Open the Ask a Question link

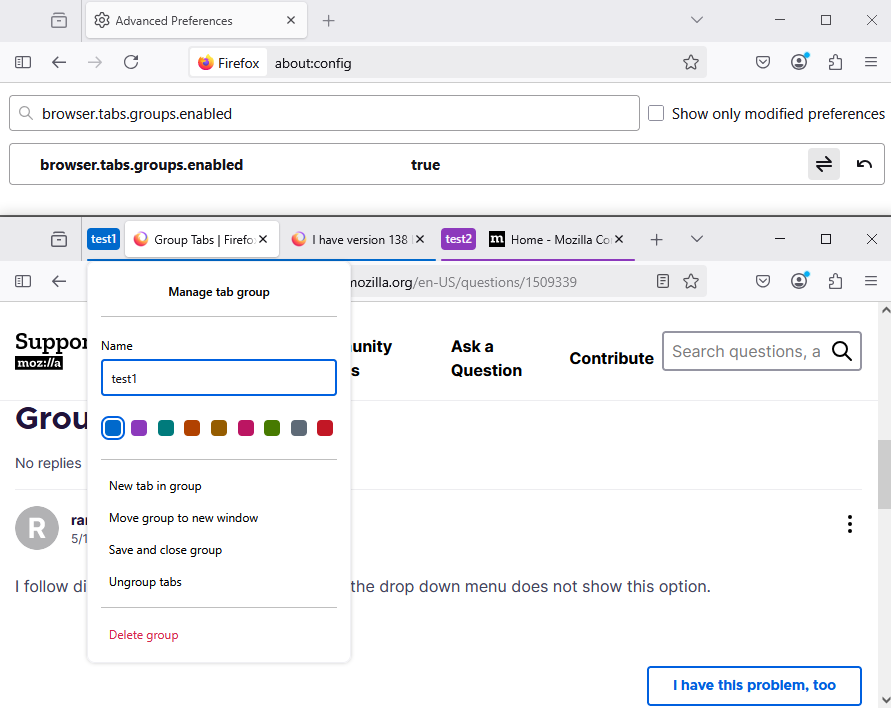(486, 358)
